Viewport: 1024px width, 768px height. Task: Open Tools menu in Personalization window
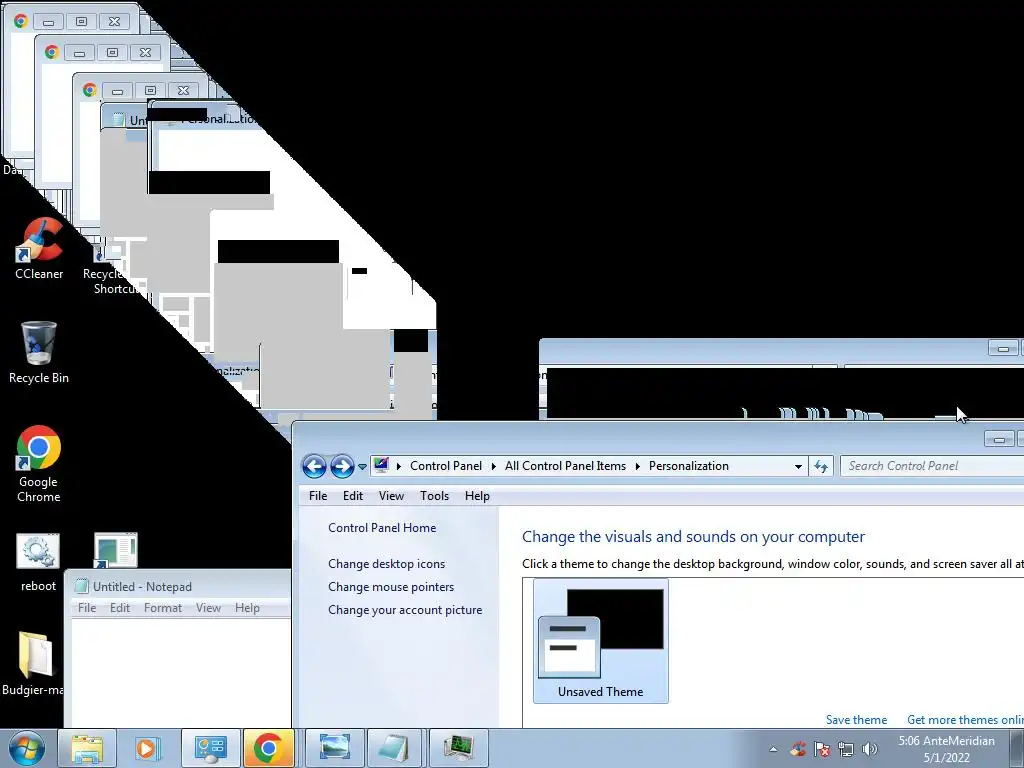[x=434, y=496]
